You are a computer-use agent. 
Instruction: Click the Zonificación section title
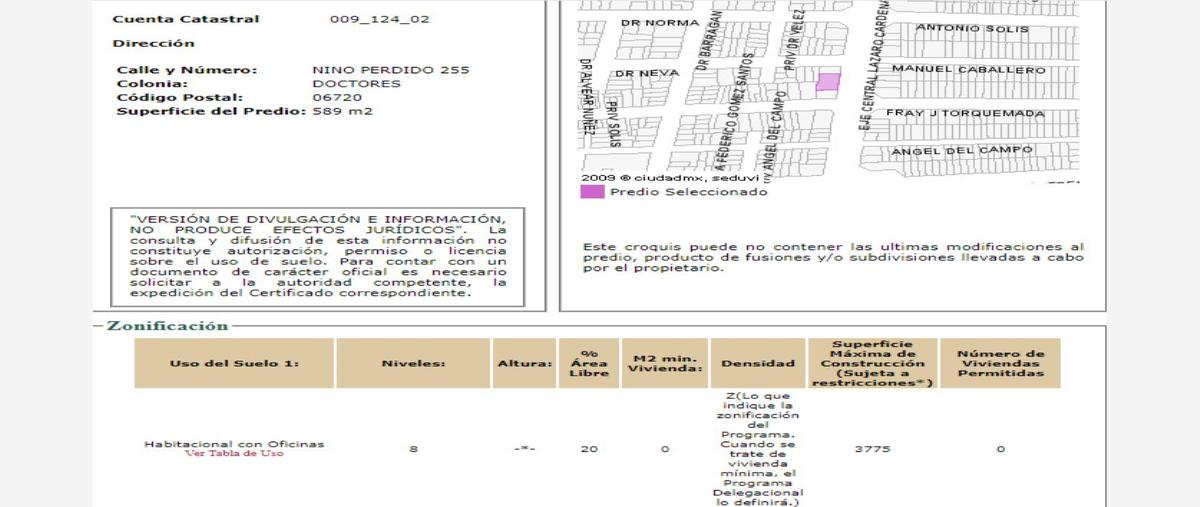point(167,326)
